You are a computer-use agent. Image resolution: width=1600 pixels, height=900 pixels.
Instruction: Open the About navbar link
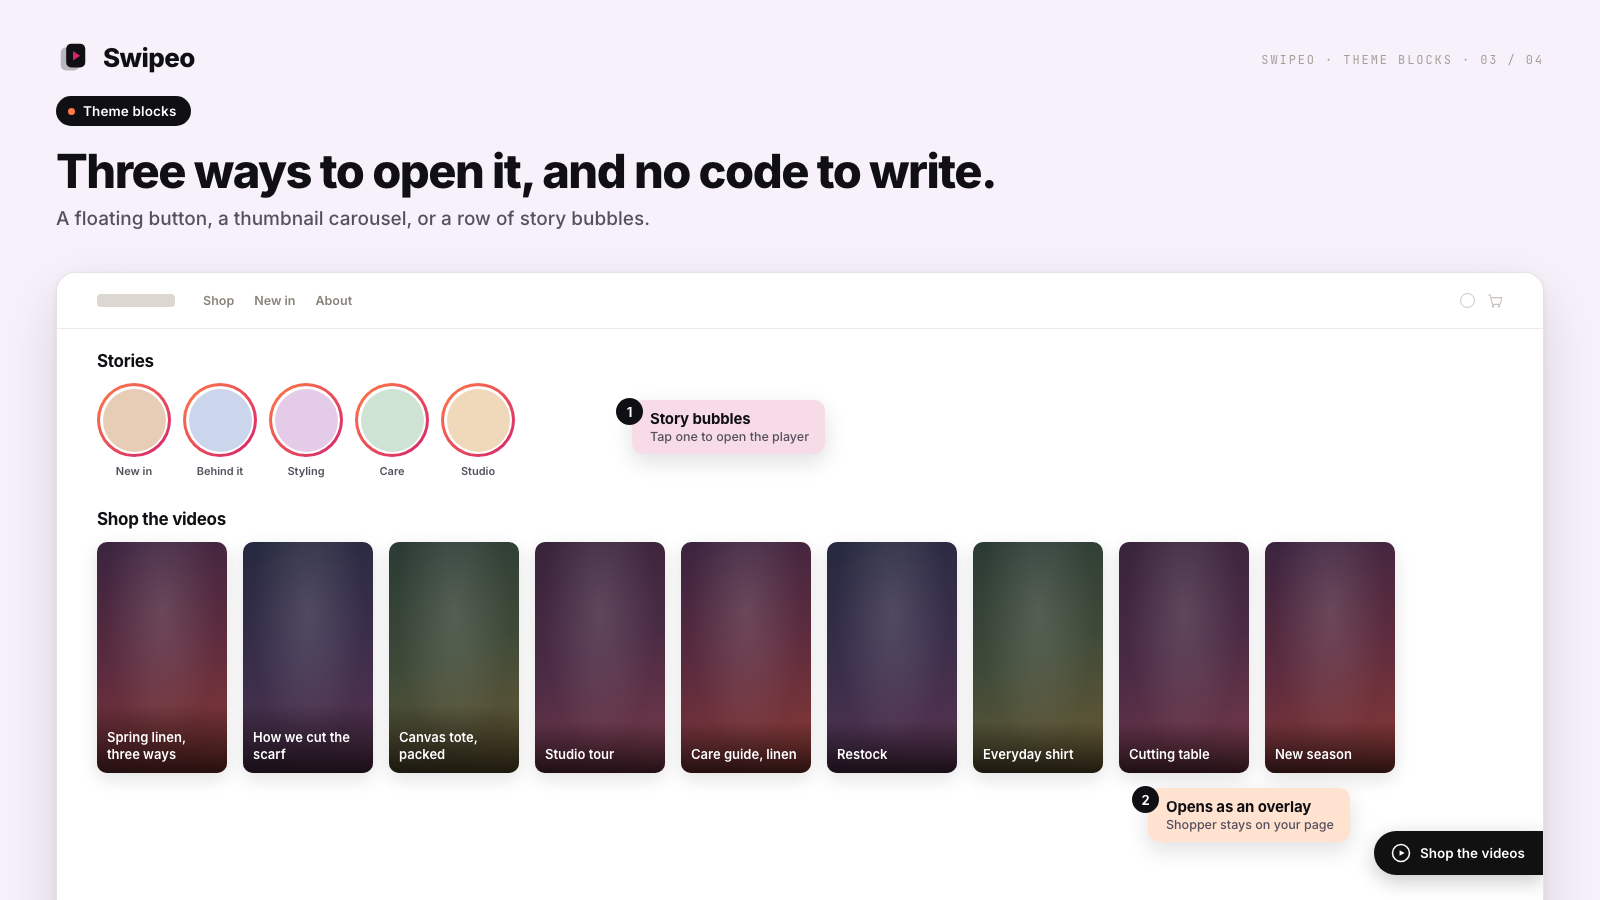[x=334, y=301]
